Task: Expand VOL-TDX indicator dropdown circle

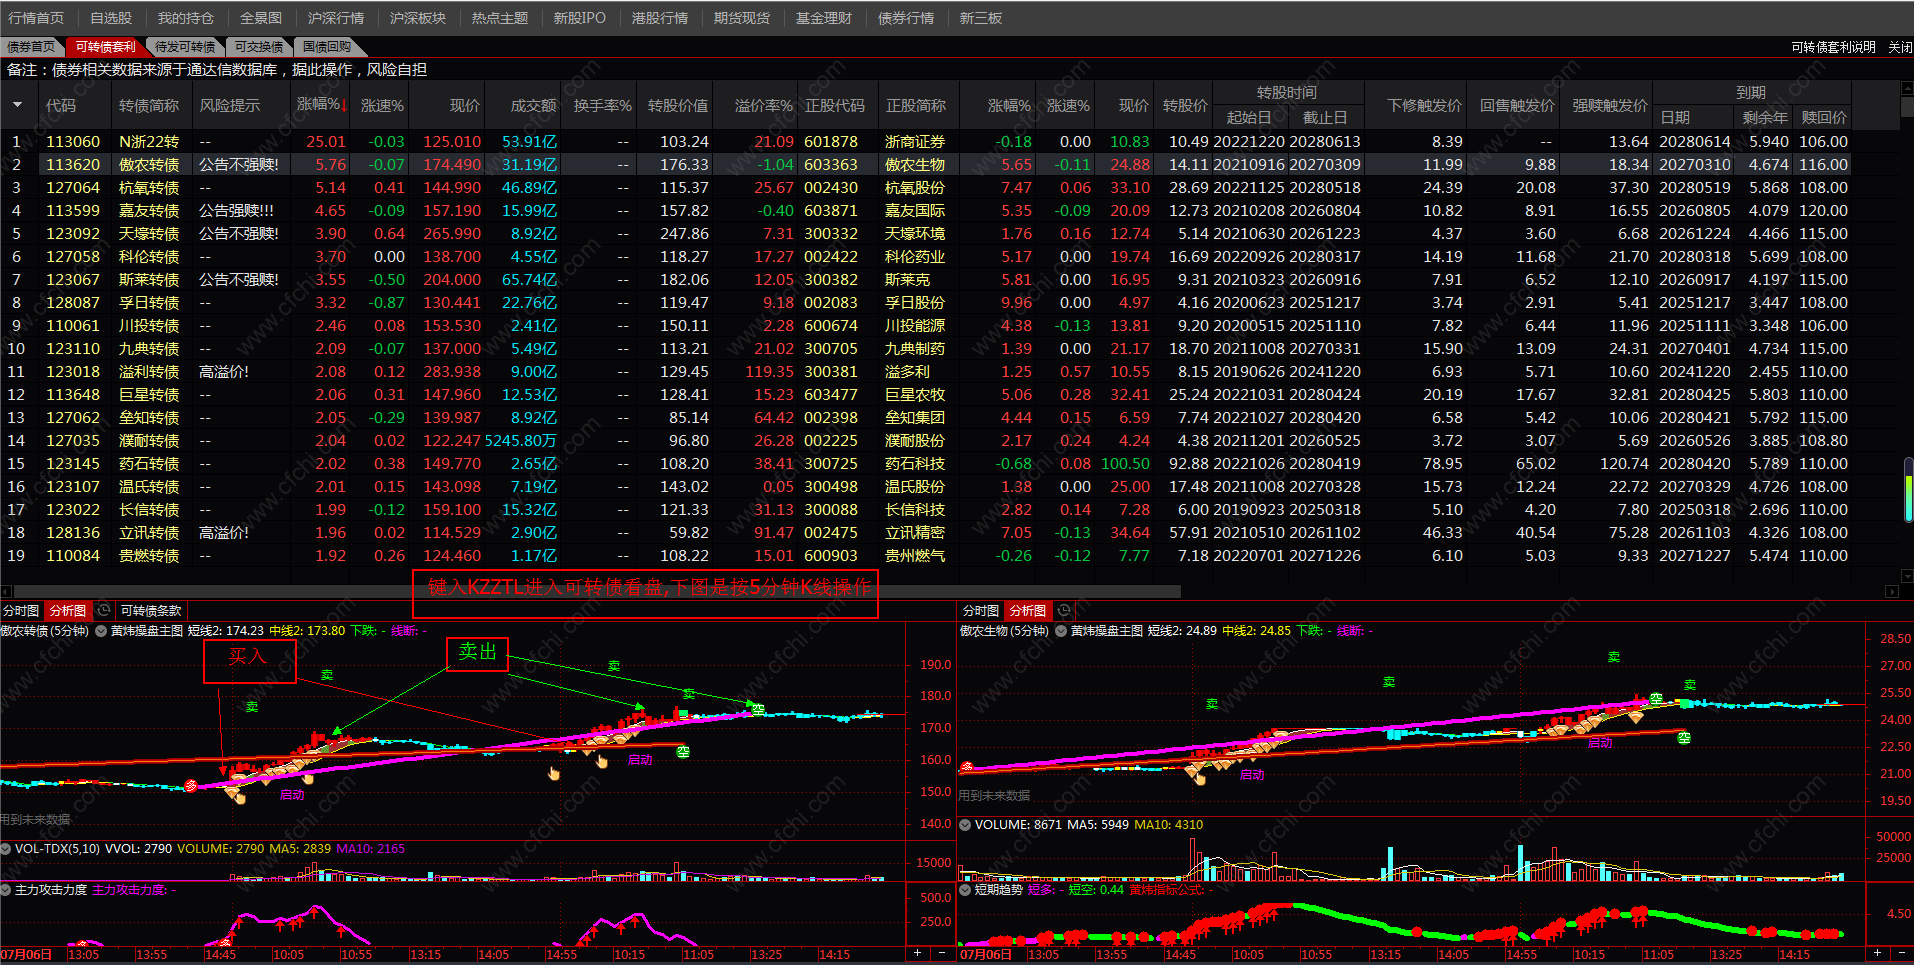Action: point(6,849)
